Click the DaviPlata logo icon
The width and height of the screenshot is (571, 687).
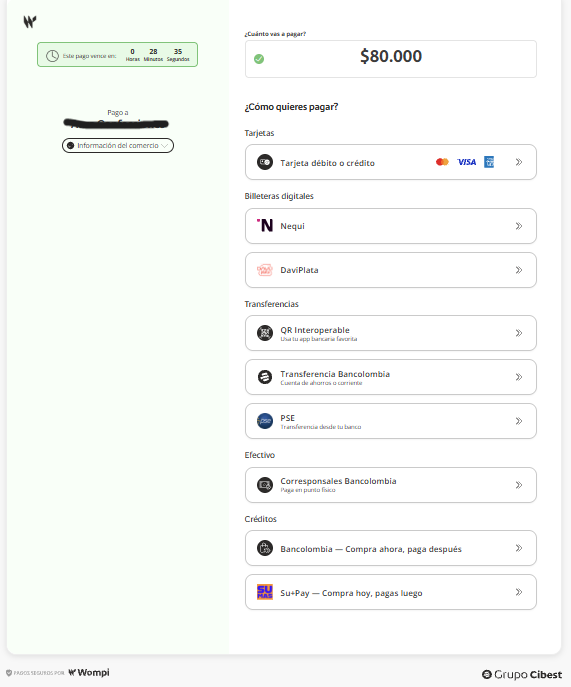click(x=265, y=270)
